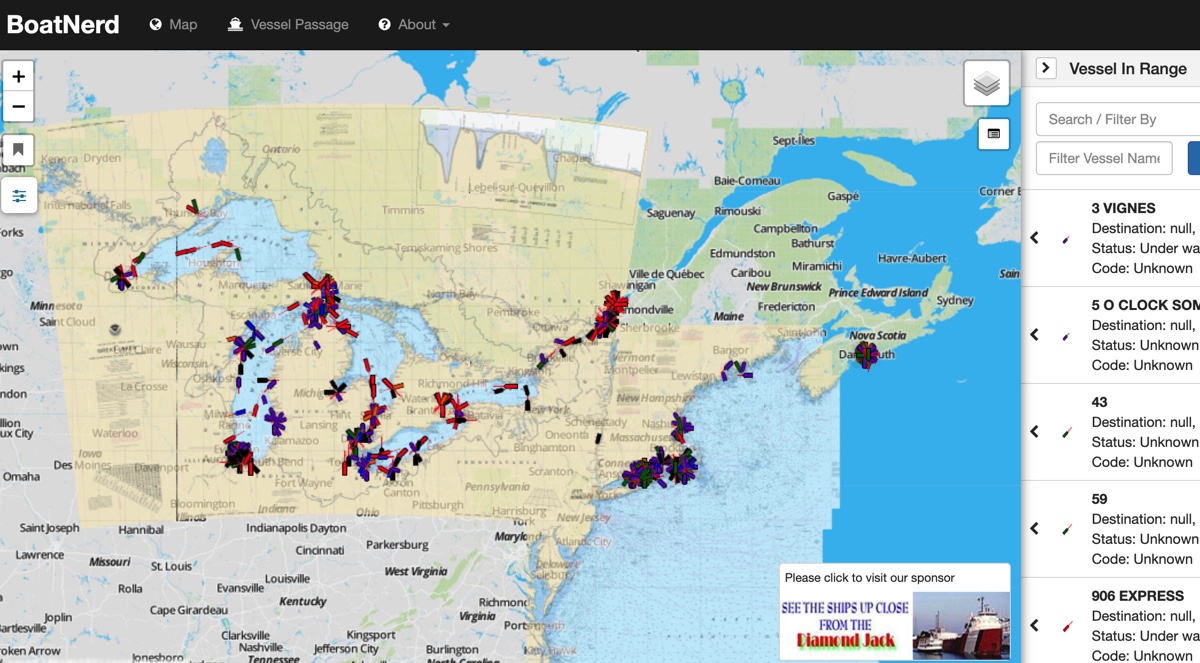Viewport: 1200px width, 663px height.
Task: Open the Diamond Jack sponsor banner
Action: coord(895,624)
